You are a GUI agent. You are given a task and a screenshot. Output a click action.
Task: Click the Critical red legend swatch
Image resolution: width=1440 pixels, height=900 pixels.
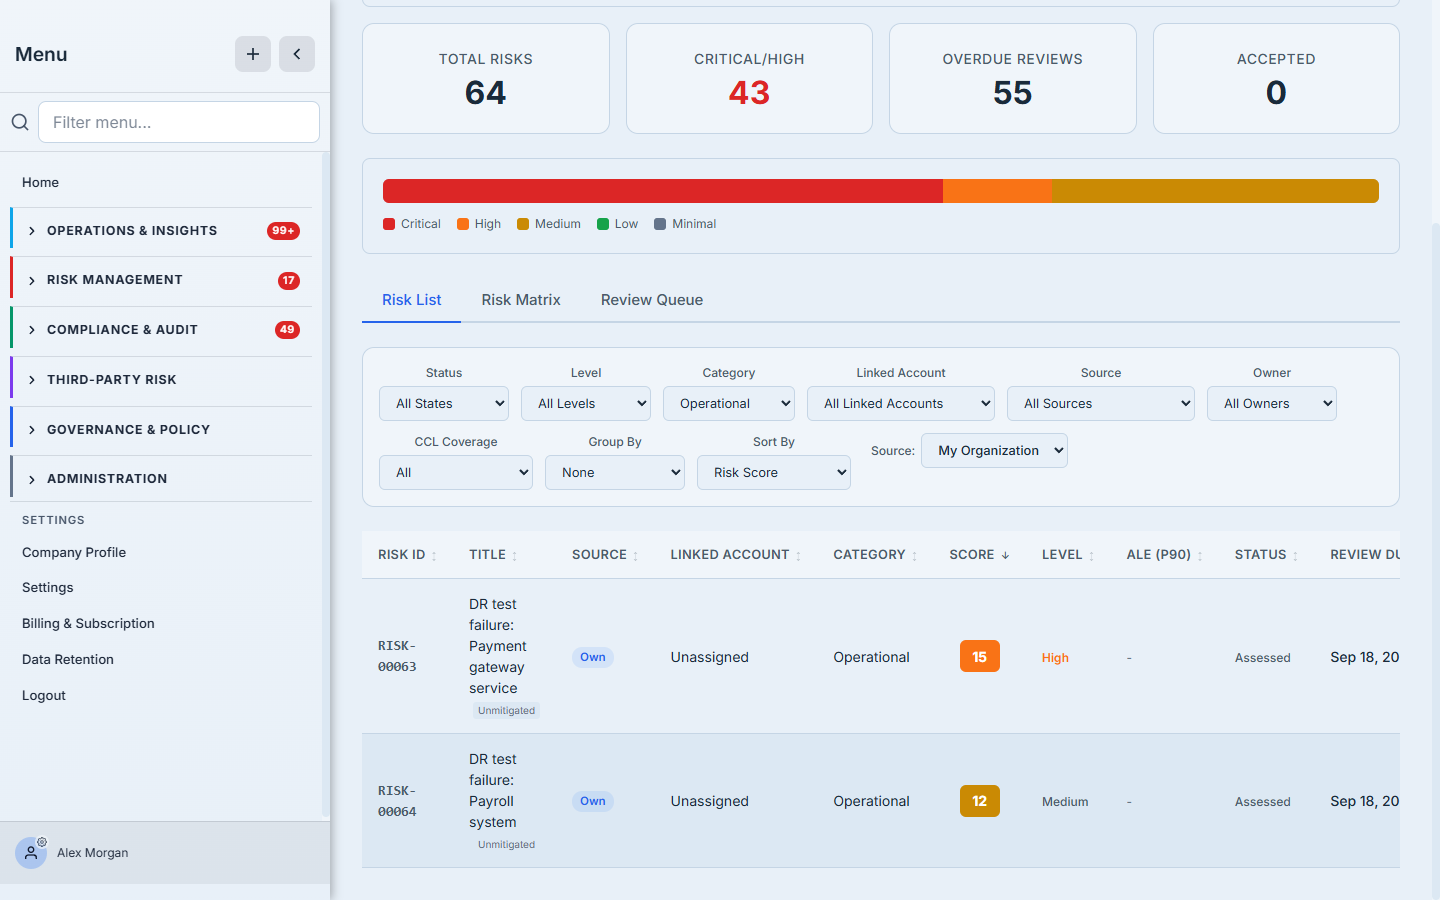coord(389,224)
